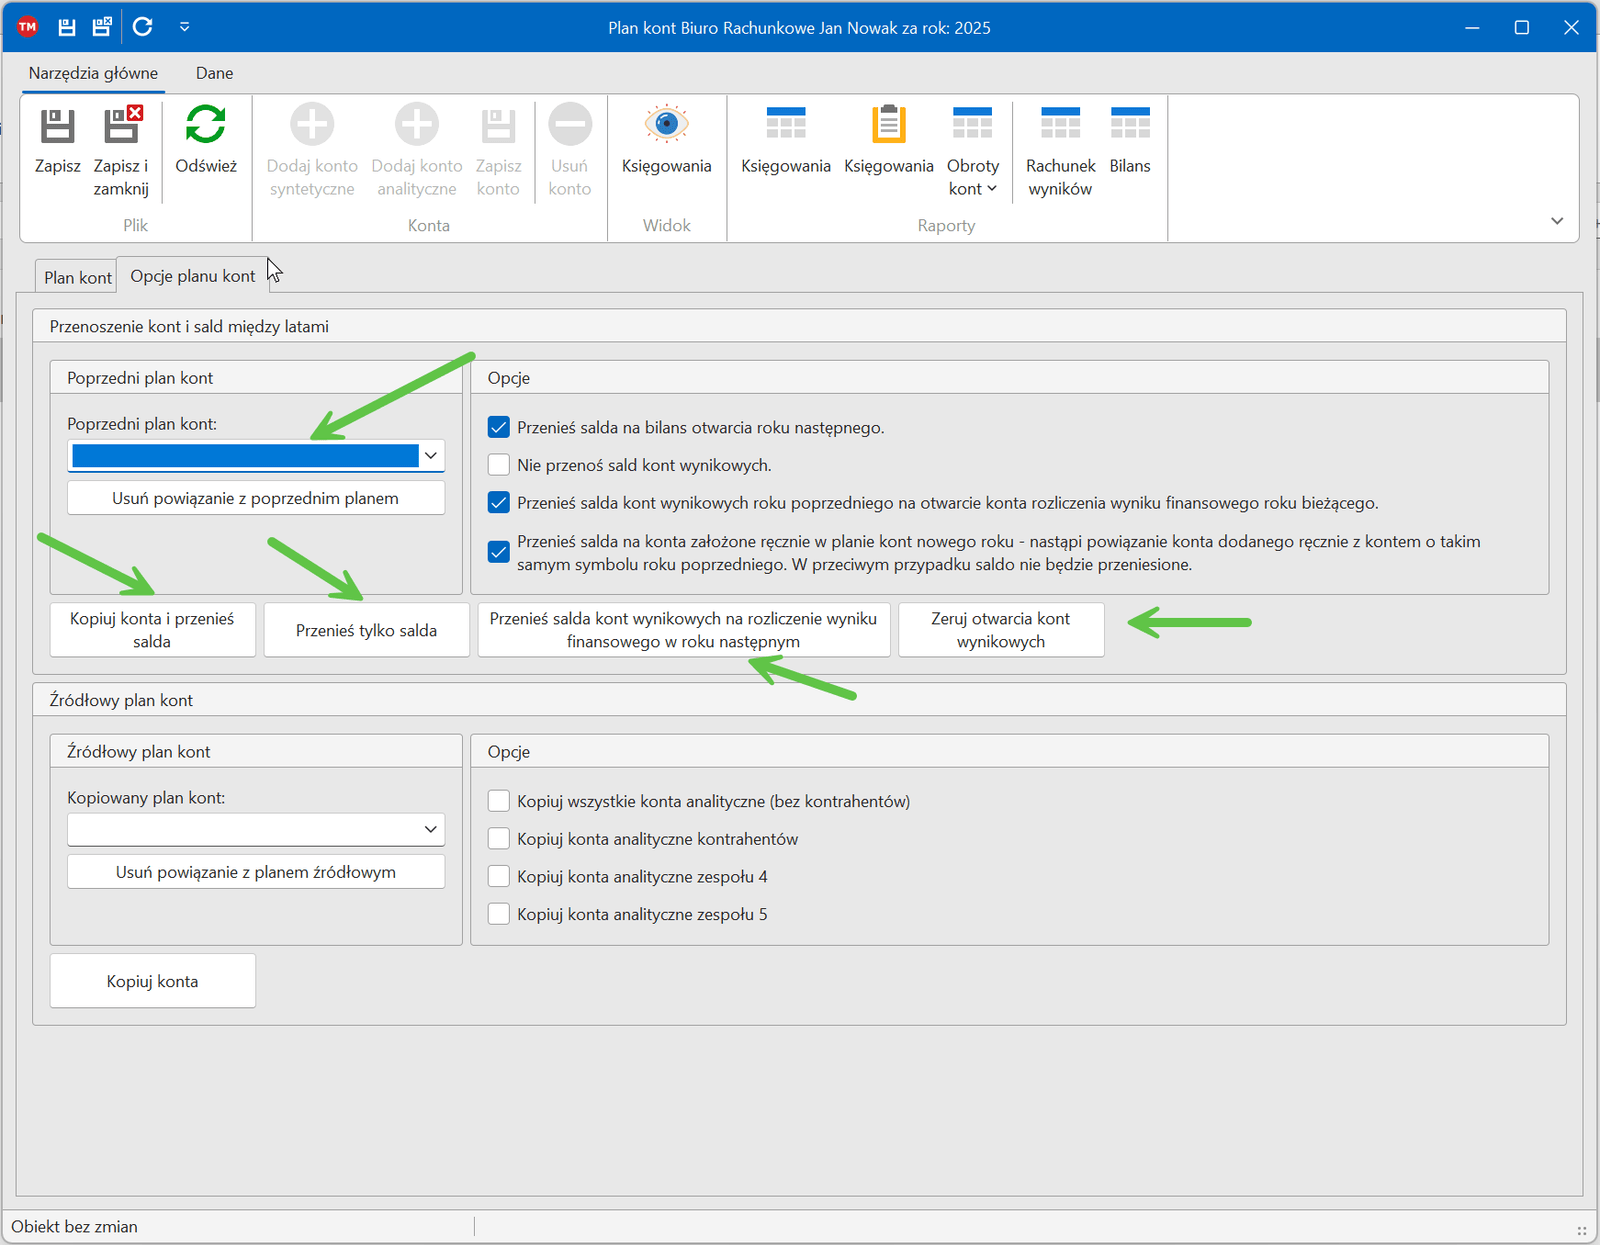Open Księgowania view with the eye icon
Image resolution: width=1600 pixels, height=1245 pixels.
click(666, 125)
